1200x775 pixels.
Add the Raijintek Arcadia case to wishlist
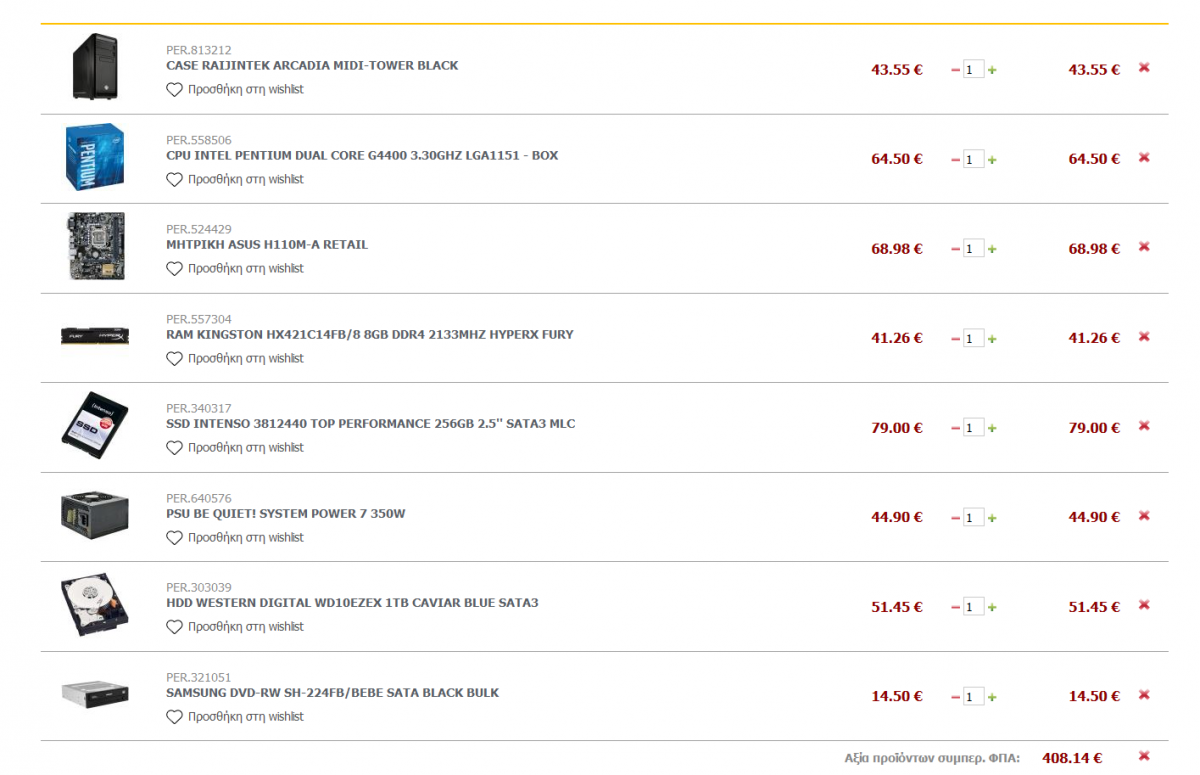[x=235, y=89]
